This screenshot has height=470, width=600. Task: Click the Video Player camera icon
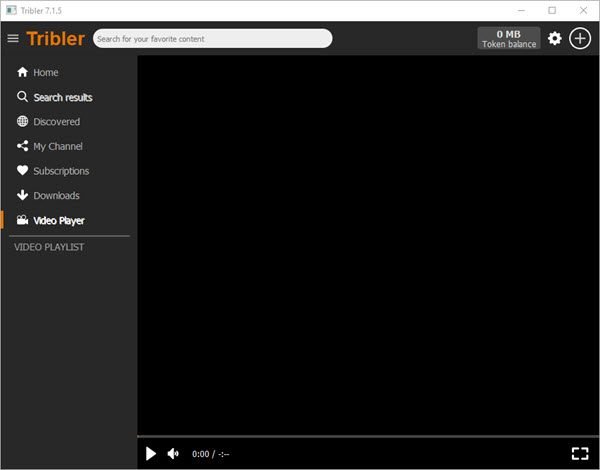[x=22, y=220]
